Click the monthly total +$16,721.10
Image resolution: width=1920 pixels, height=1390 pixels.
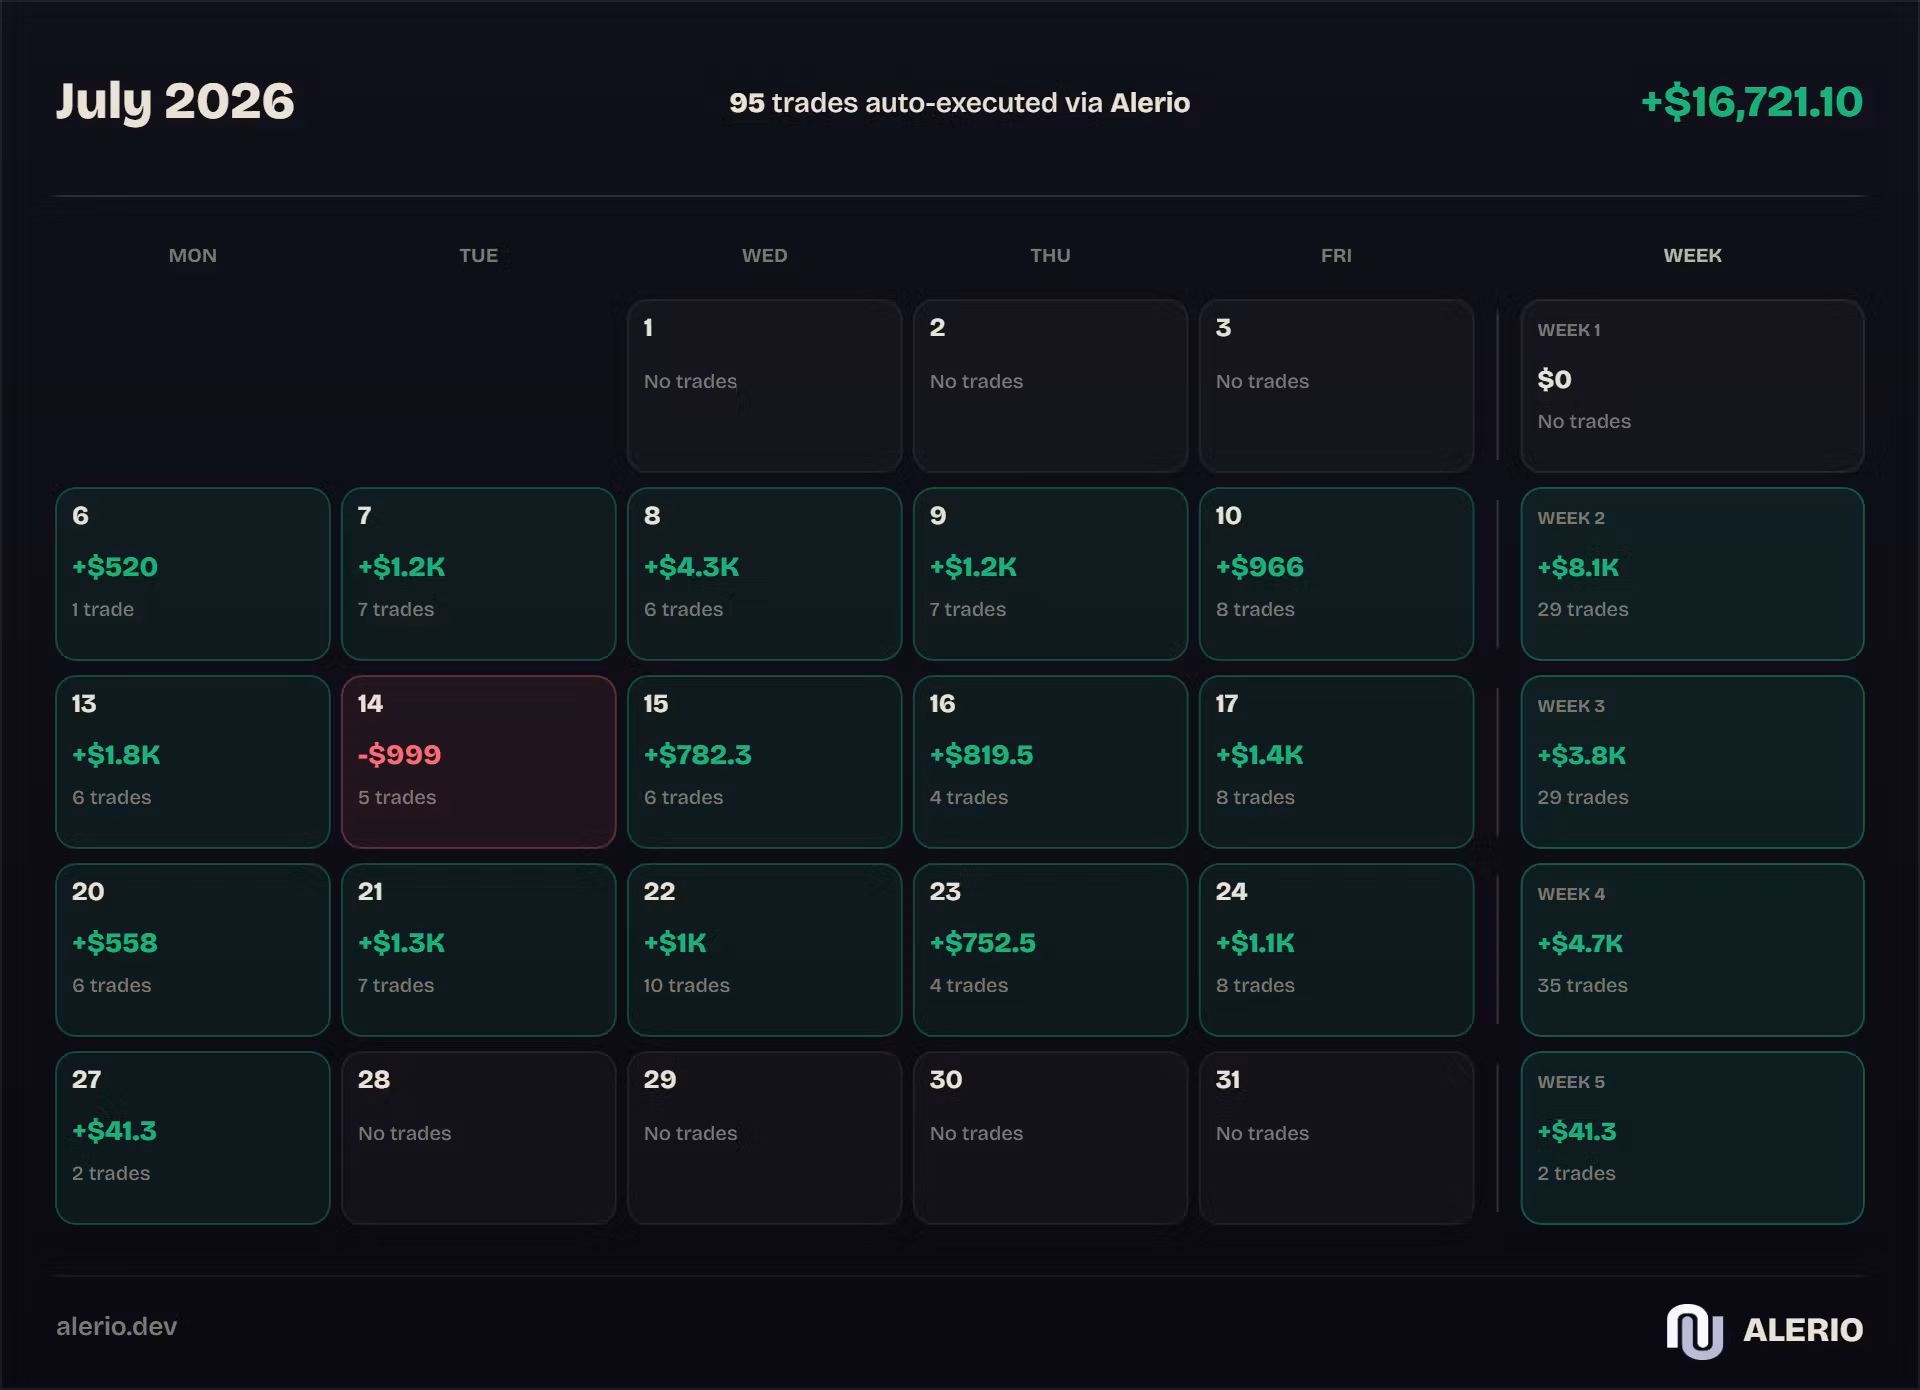pos(1752,102)
